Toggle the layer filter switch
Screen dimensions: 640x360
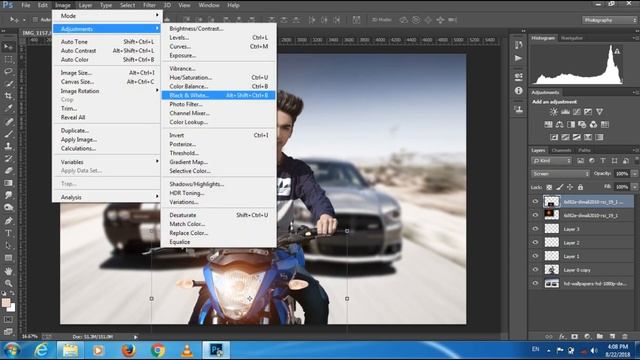pos(637,161)
